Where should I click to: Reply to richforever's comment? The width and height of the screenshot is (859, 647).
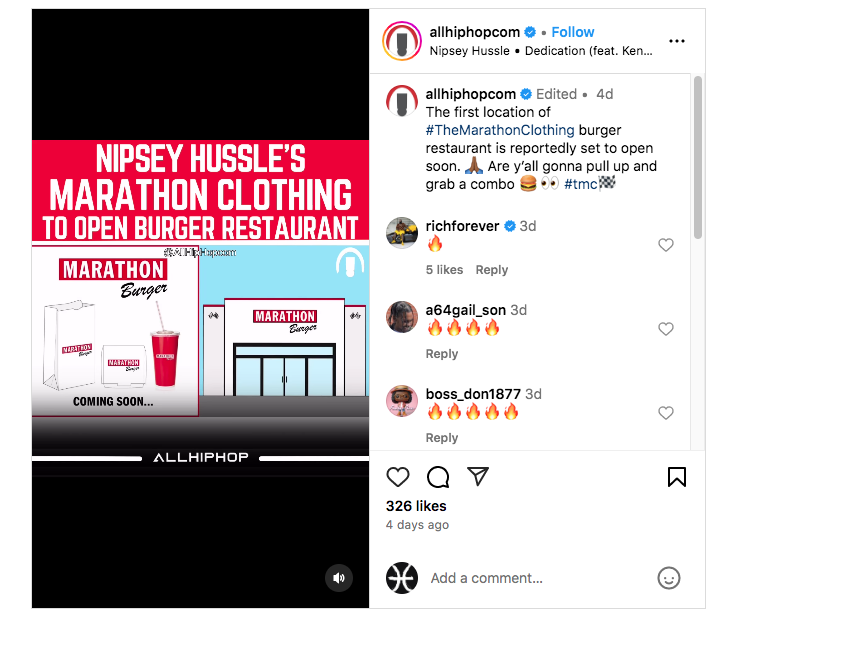(491, 270)
